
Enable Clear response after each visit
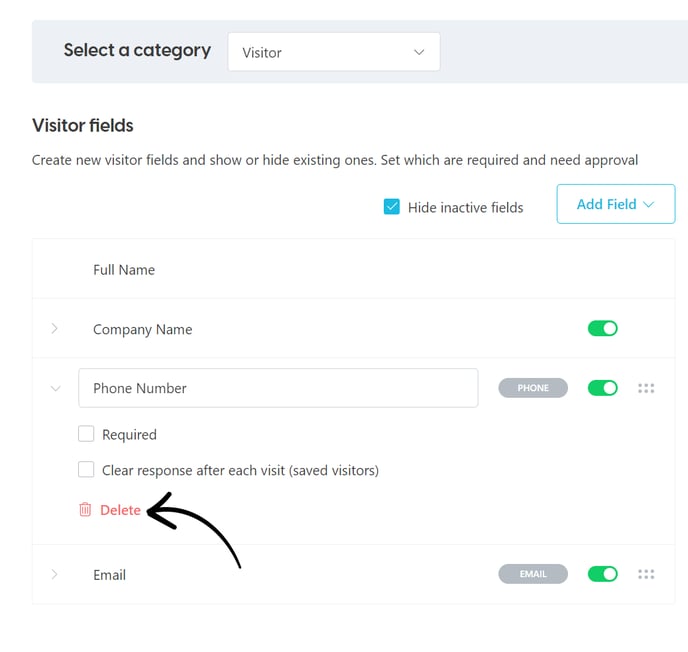(x=86, y=469)
